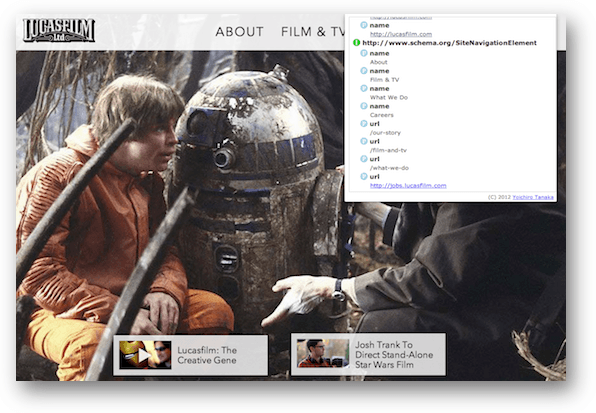Click the property icon for name Film & TV
596x413 pixels.
[x=364, y=71]
